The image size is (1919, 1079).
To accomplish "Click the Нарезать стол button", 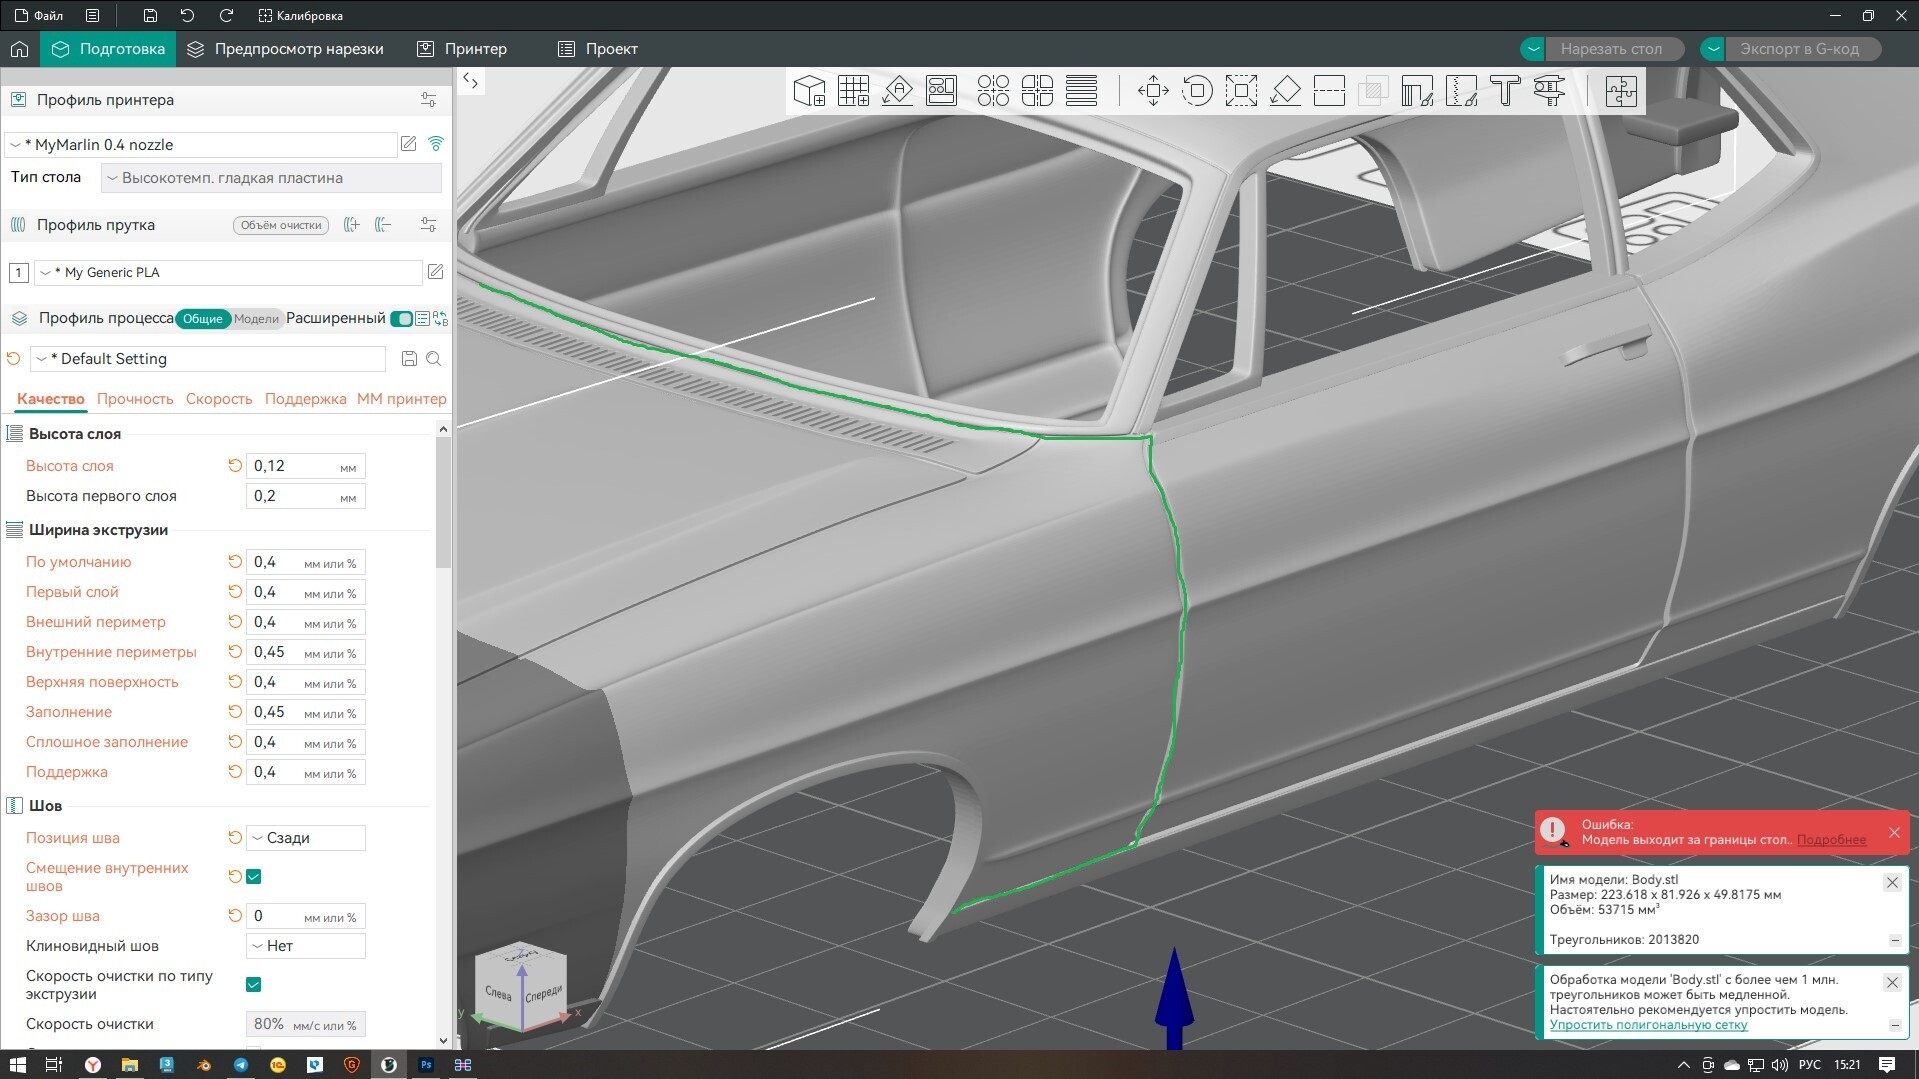I will coord(1611,49).
